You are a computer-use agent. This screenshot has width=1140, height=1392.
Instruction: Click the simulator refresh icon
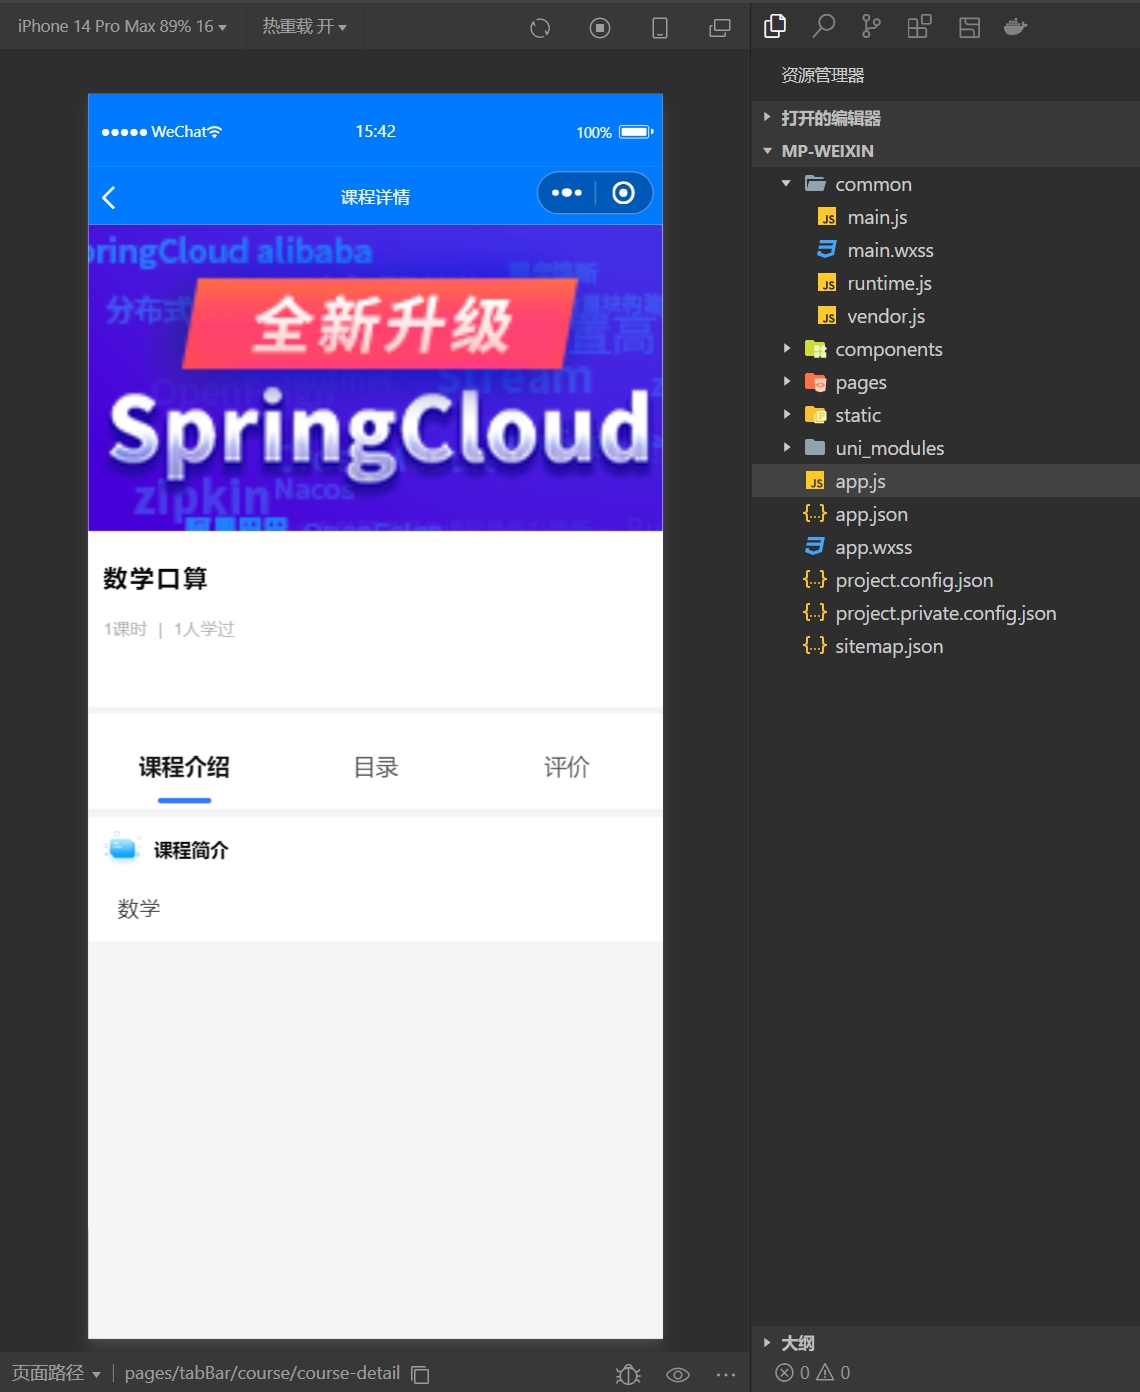pyautogui.click(x=540, y=28)
